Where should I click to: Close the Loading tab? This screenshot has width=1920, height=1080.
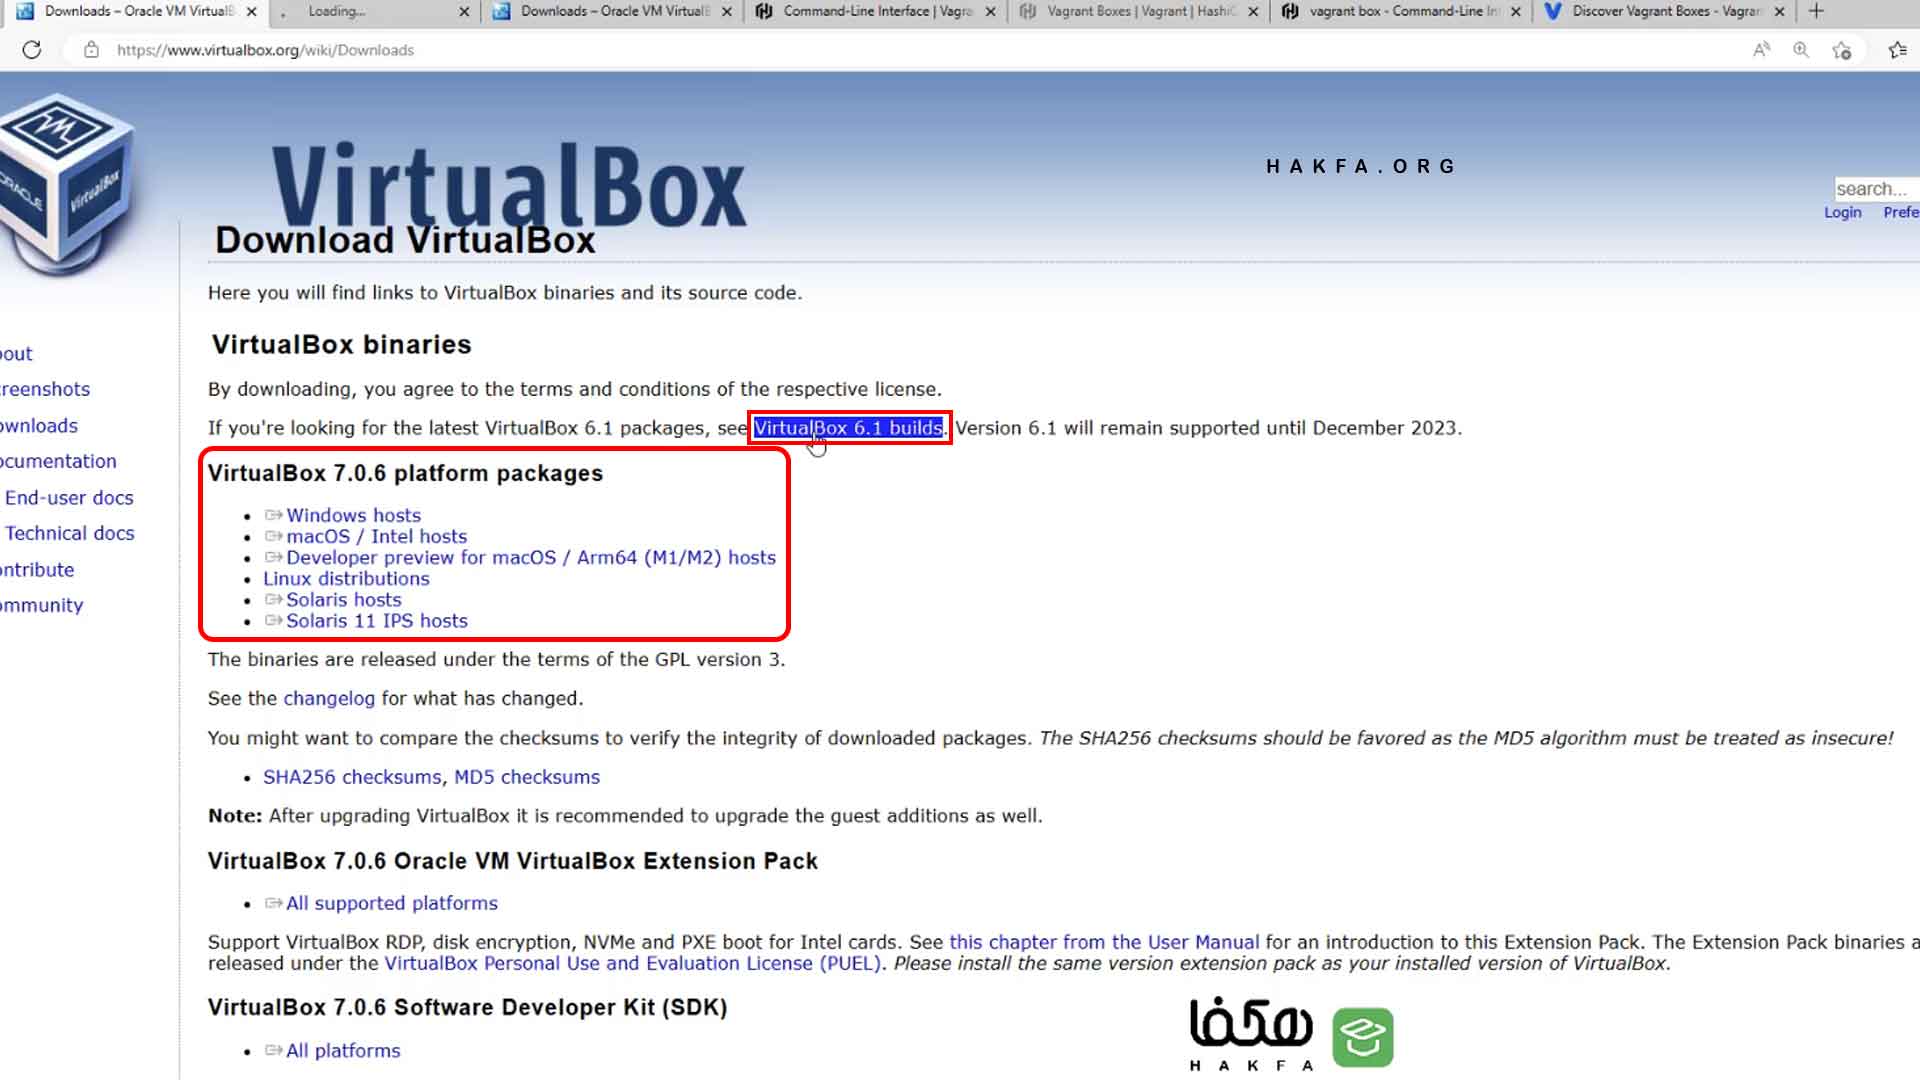tap(464, 11)
